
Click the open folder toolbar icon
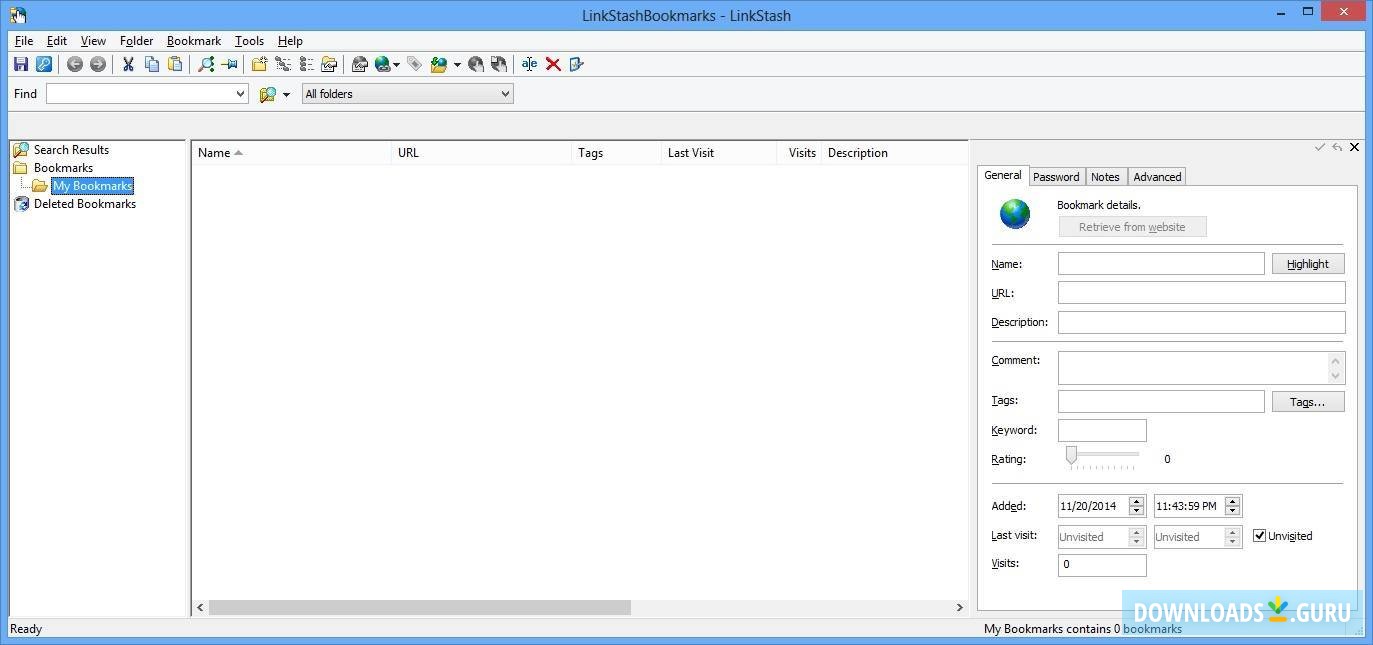pyautogui.click(x=329, y=64)
